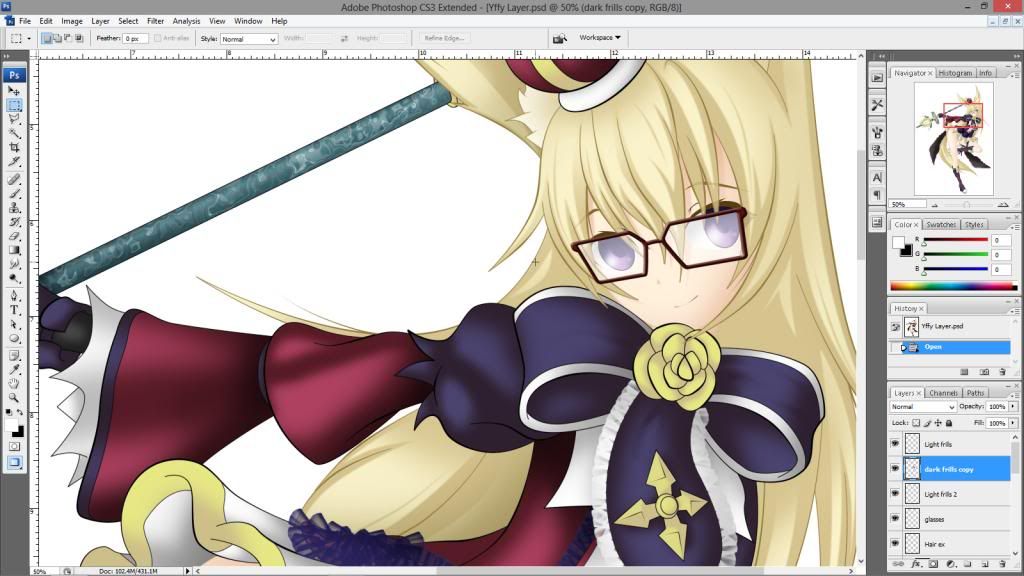The height and width of the screenshot is (576, 1024).
Task: Click the delete layer trash icon
Action: coord(1001,565)
